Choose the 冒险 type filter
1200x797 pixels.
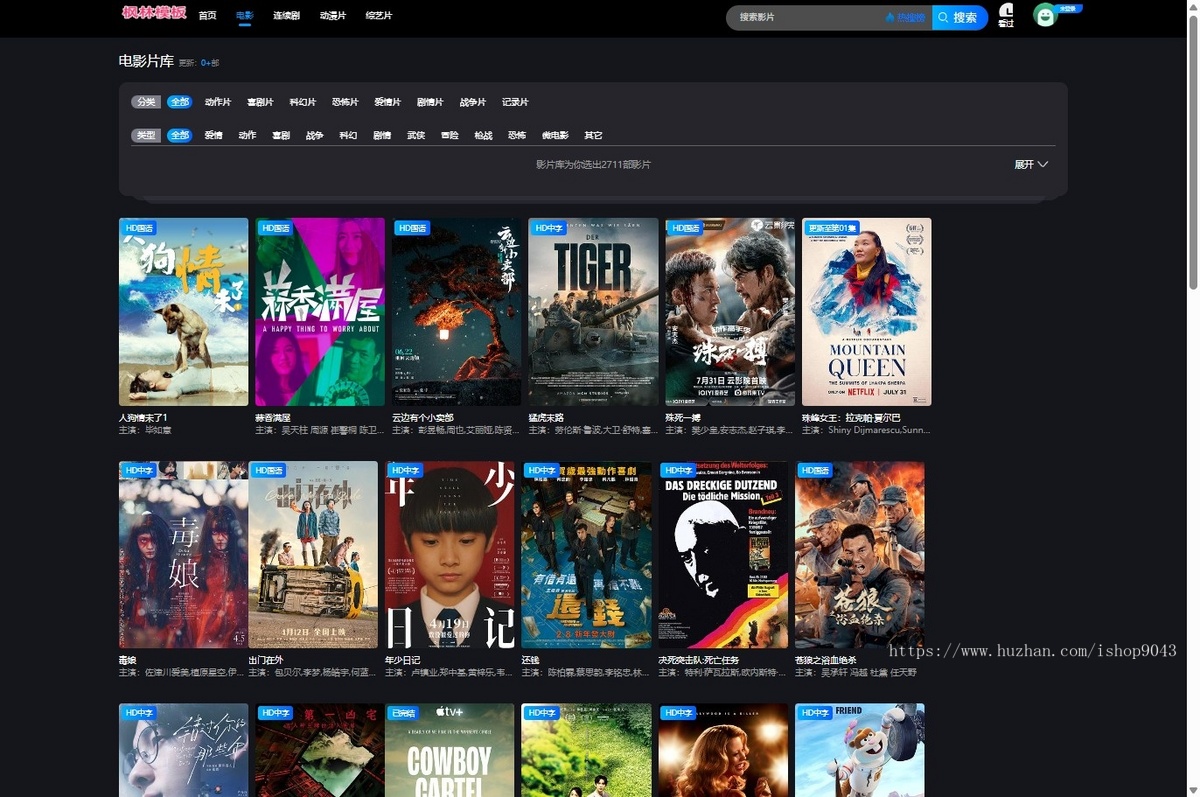tap(449, 135)
